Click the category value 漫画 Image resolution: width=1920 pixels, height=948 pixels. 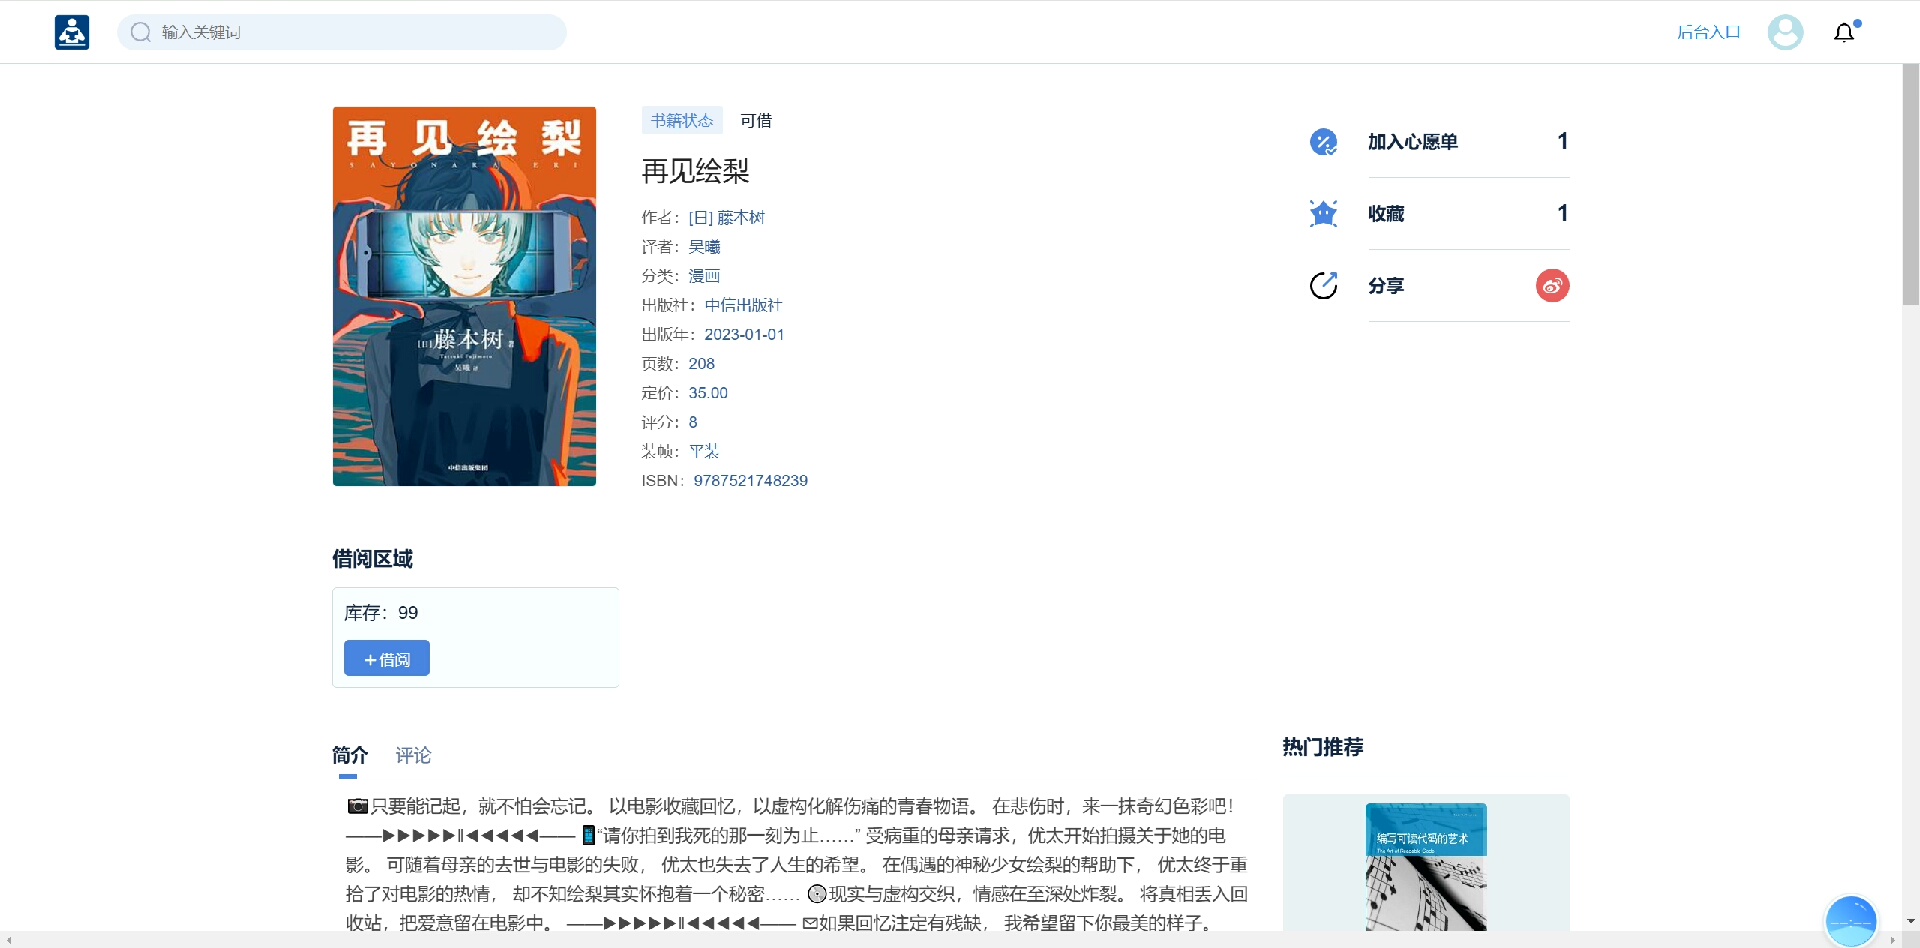(704, 276)
